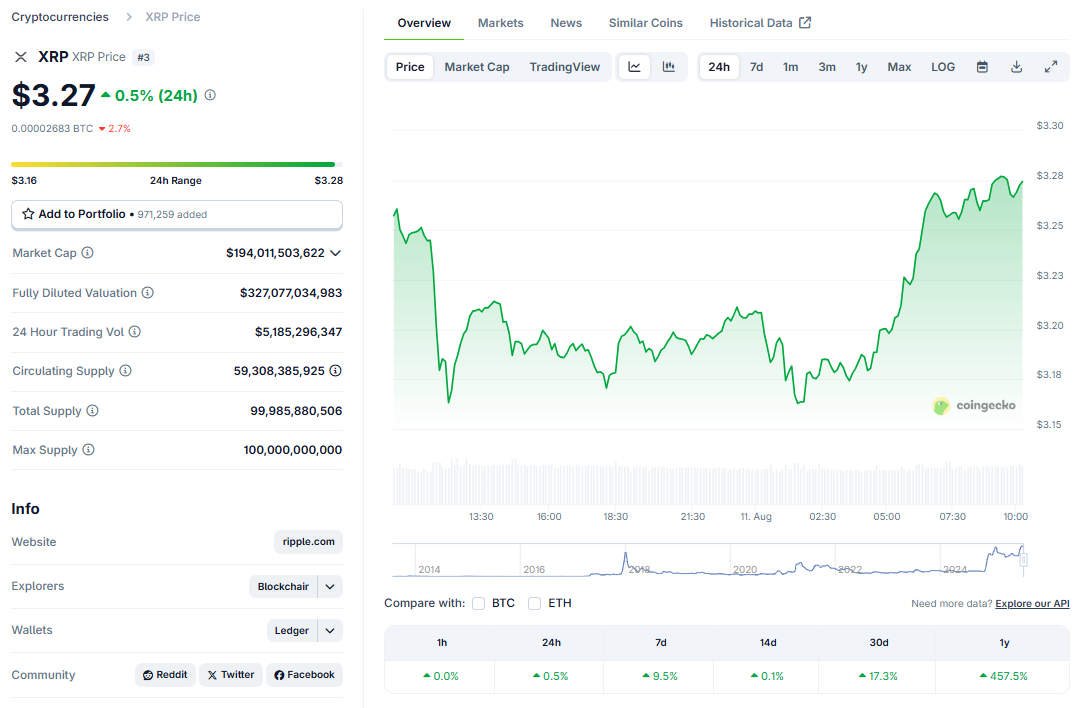Select 7d time range
1079x708 pixels.
coord(756,67)
